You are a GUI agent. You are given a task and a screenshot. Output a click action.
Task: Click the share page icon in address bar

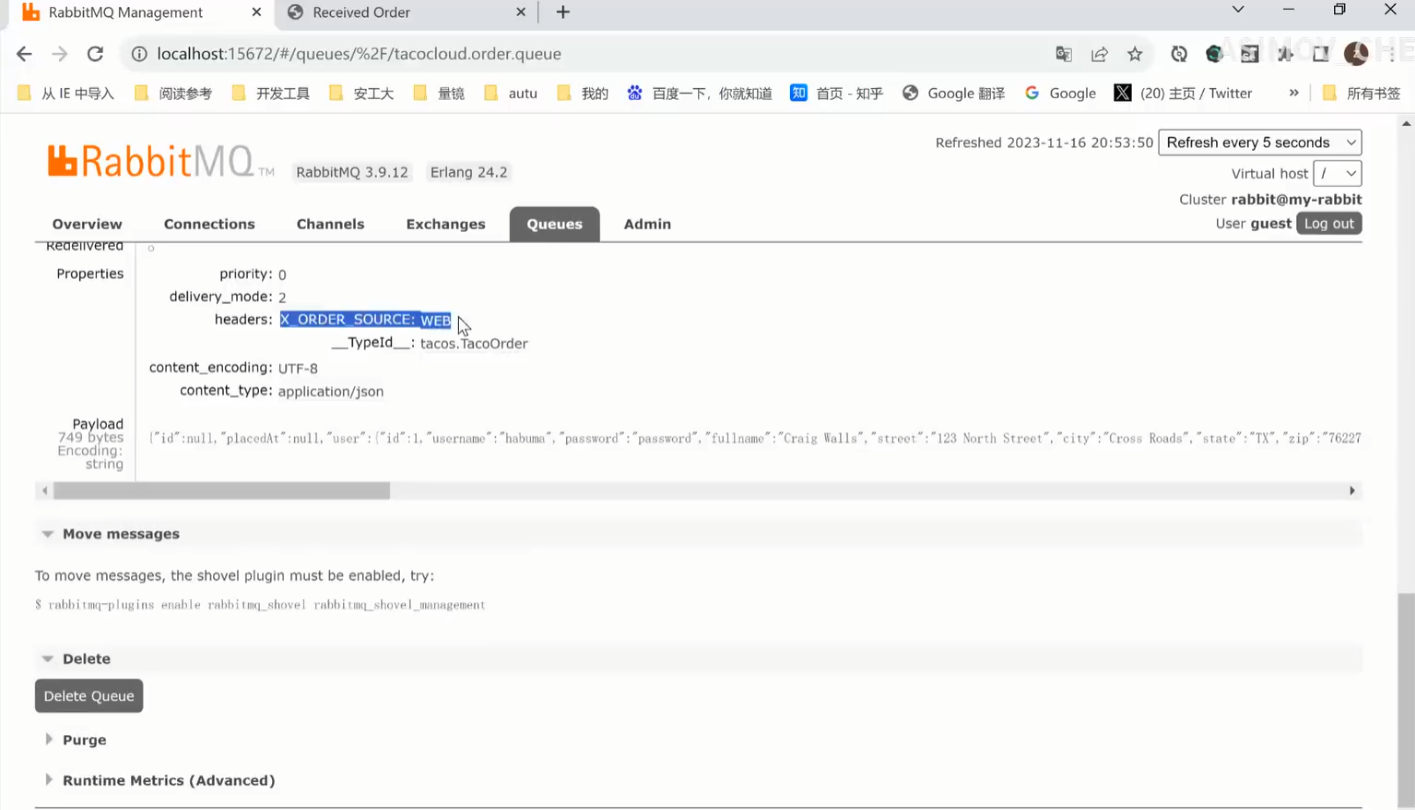pyautogui.click(x=1099, y=54)
